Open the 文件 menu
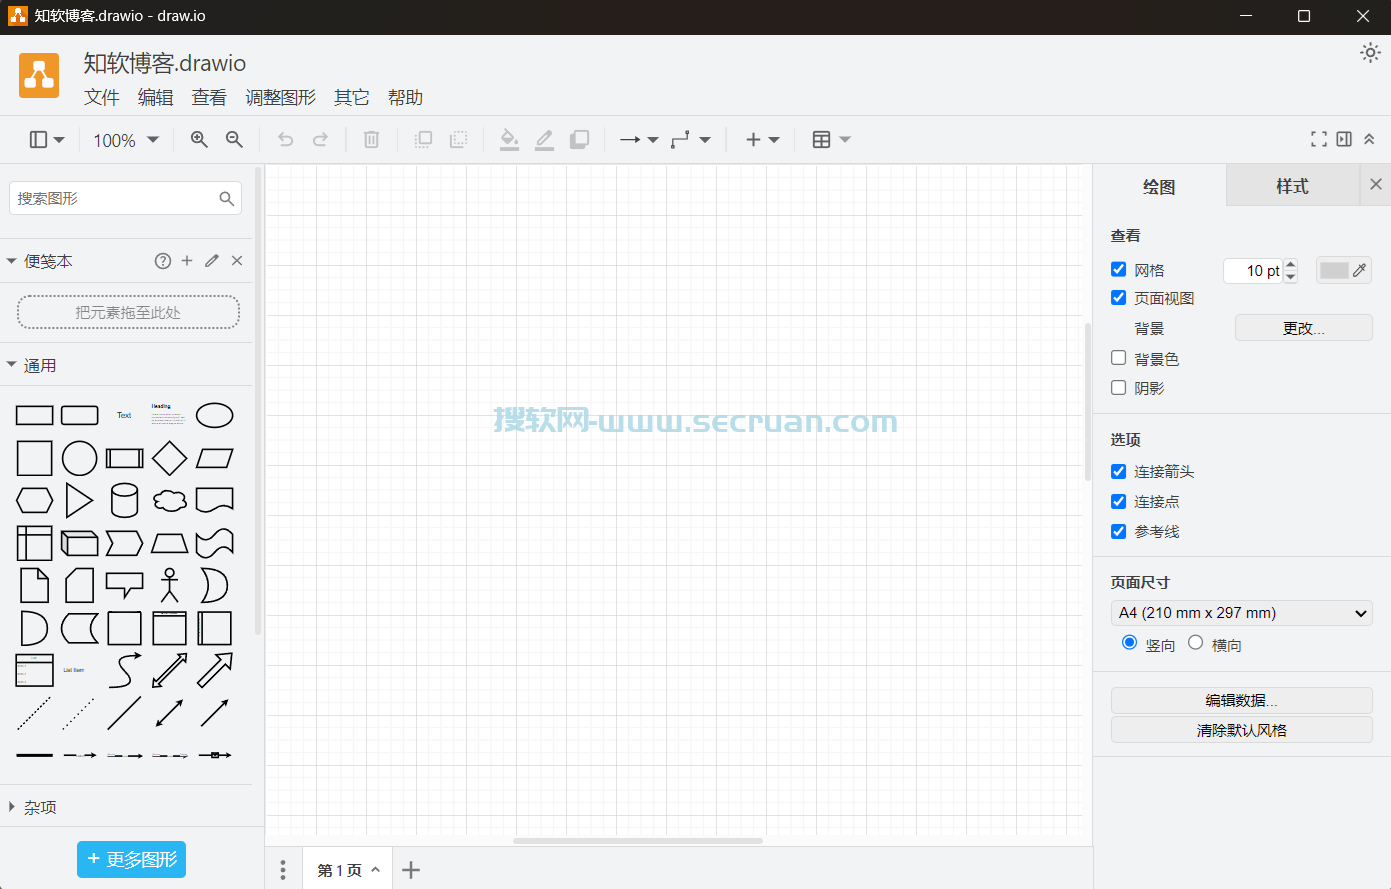 pyautogui.click(x=102, y=97)
